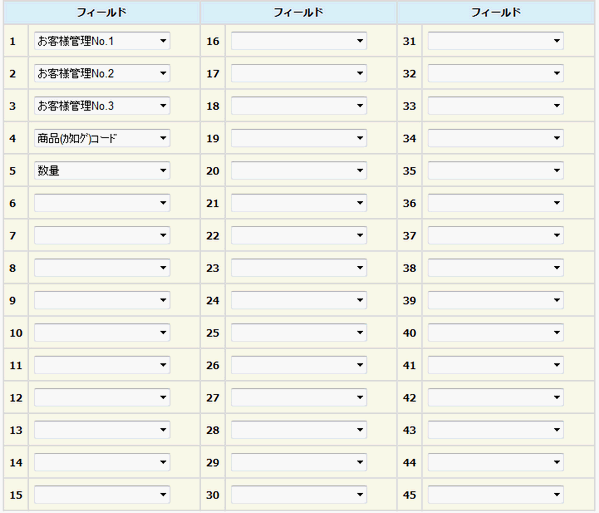Select the dropdown for field 27

tap(299, 398)
